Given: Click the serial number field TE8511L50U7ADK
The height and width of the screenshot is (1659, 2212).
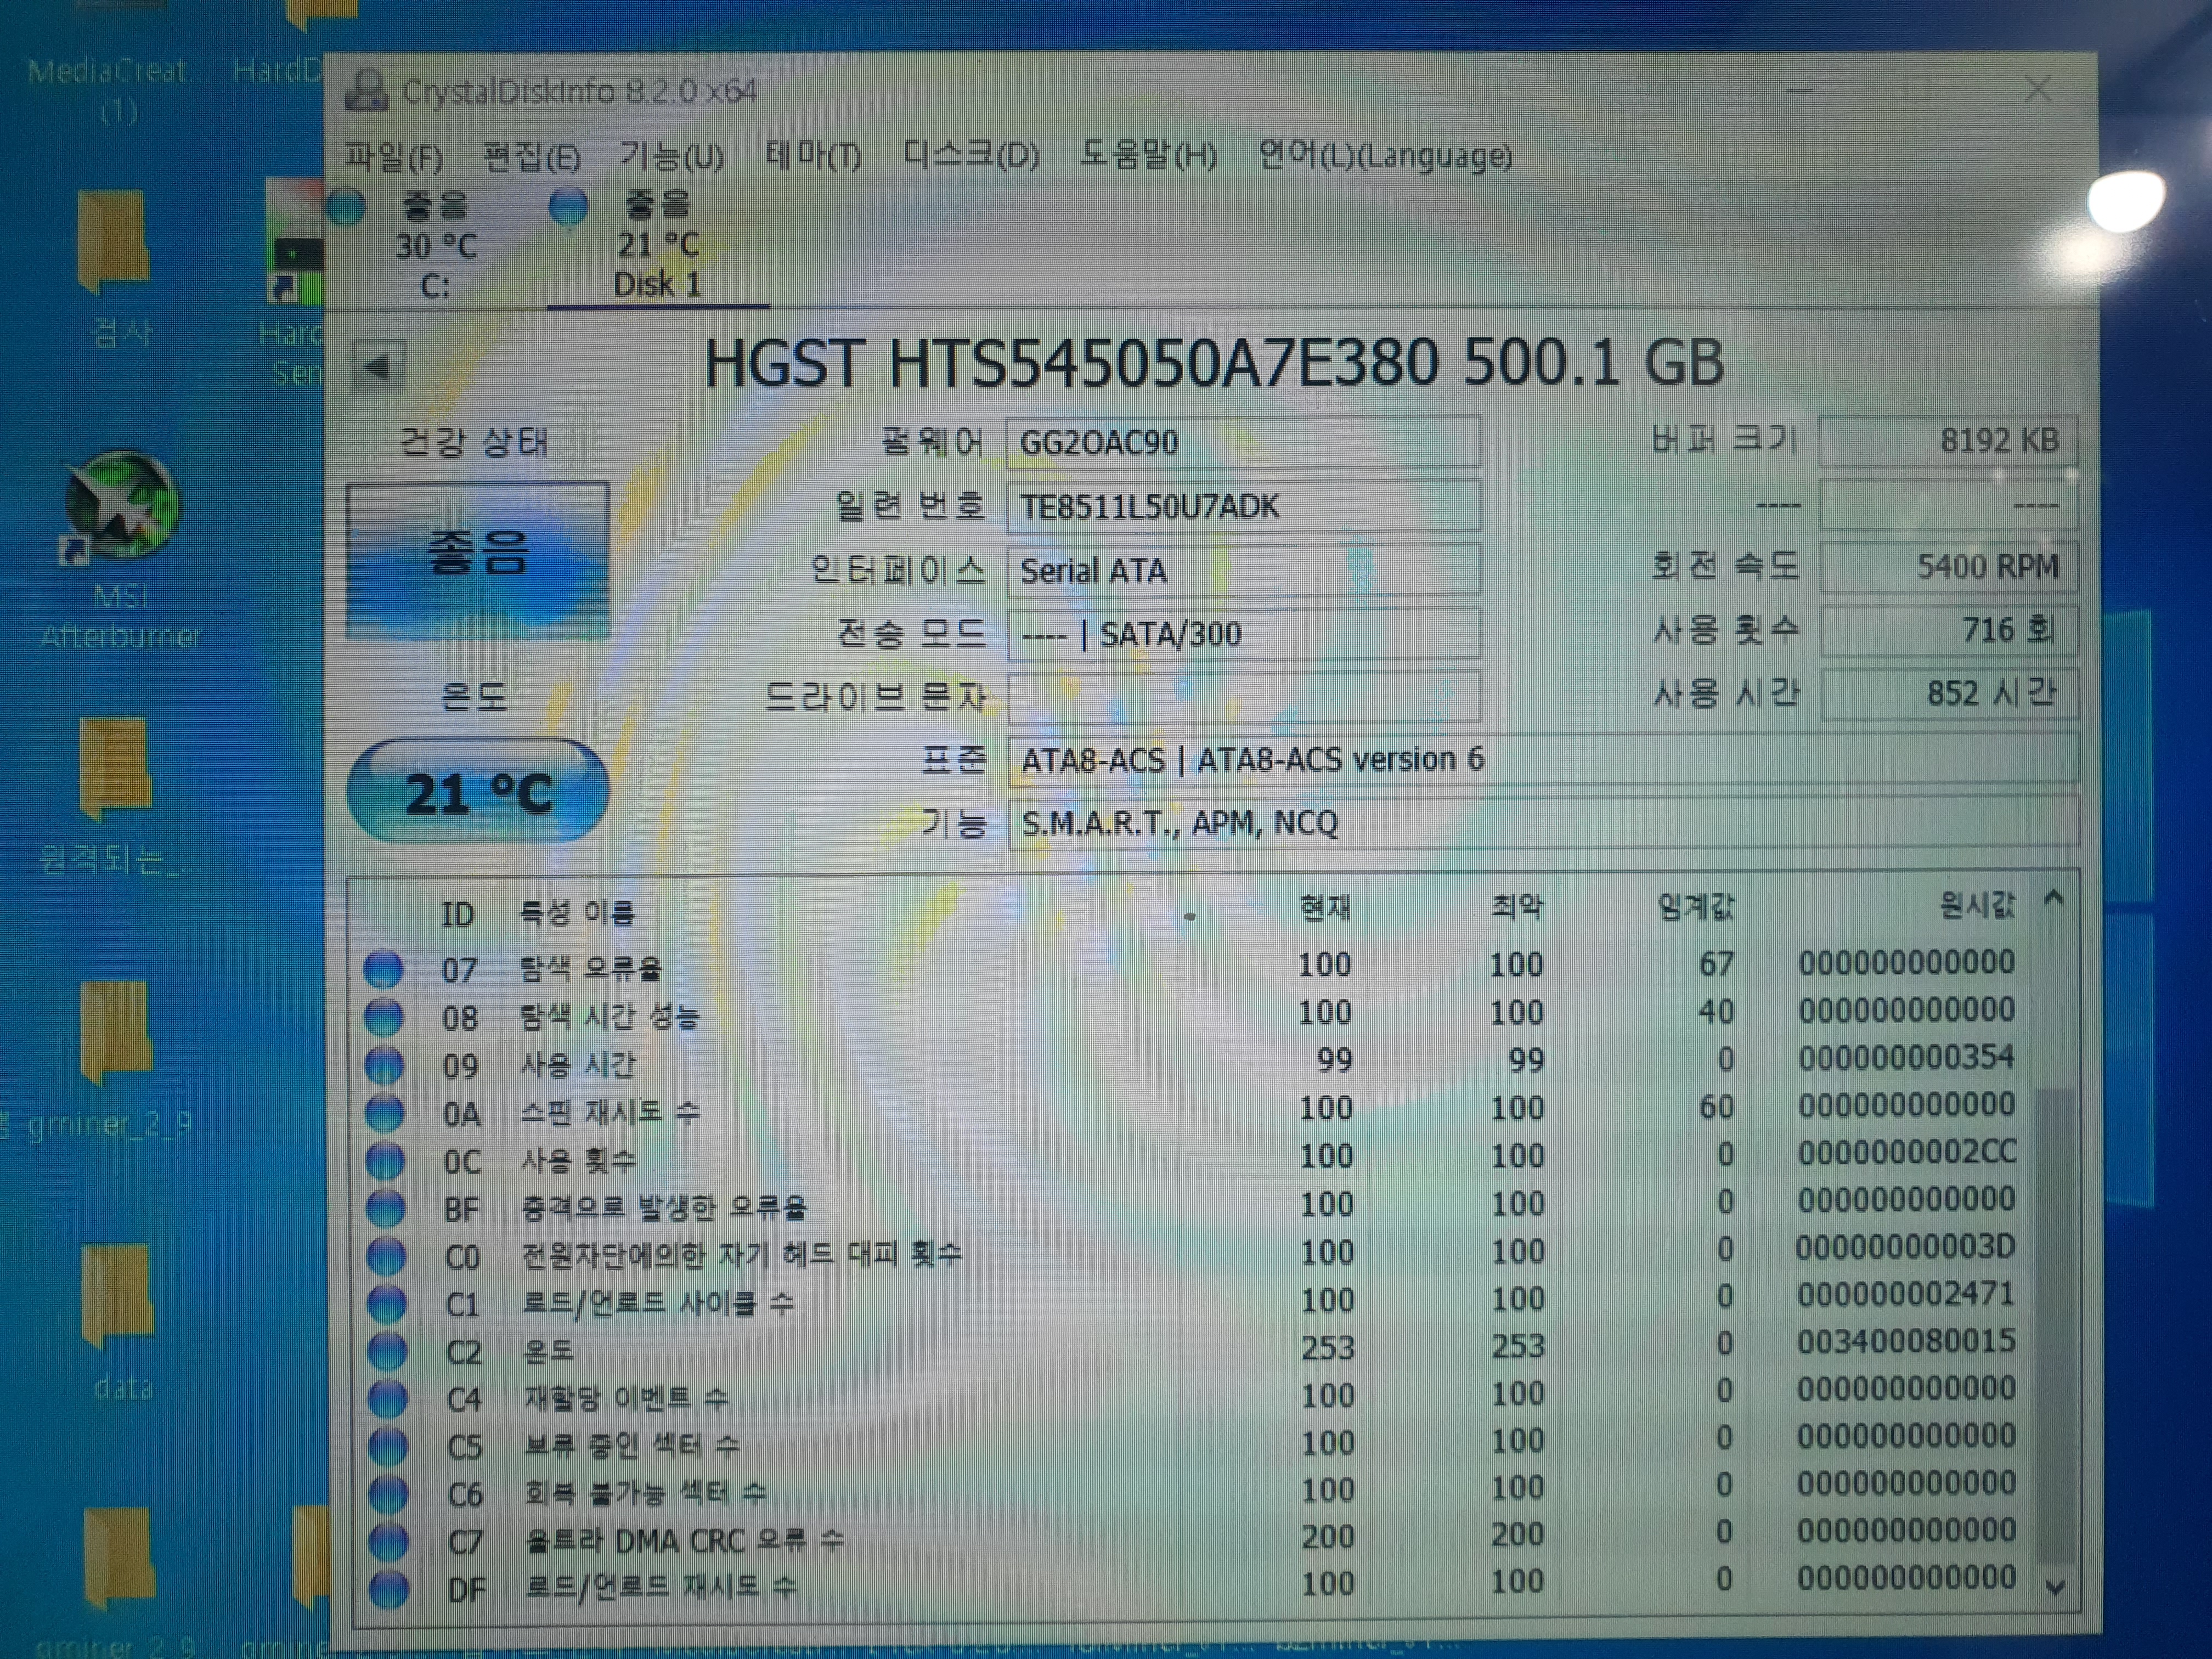Looking at the screenshot, I should [1243, 506].
